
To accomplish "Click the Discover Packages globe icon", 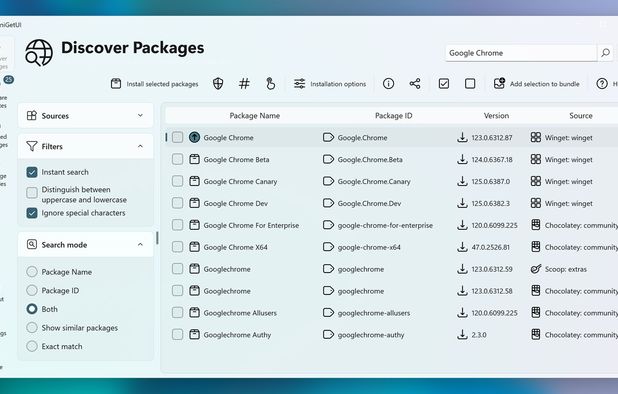I will (39, 52).
